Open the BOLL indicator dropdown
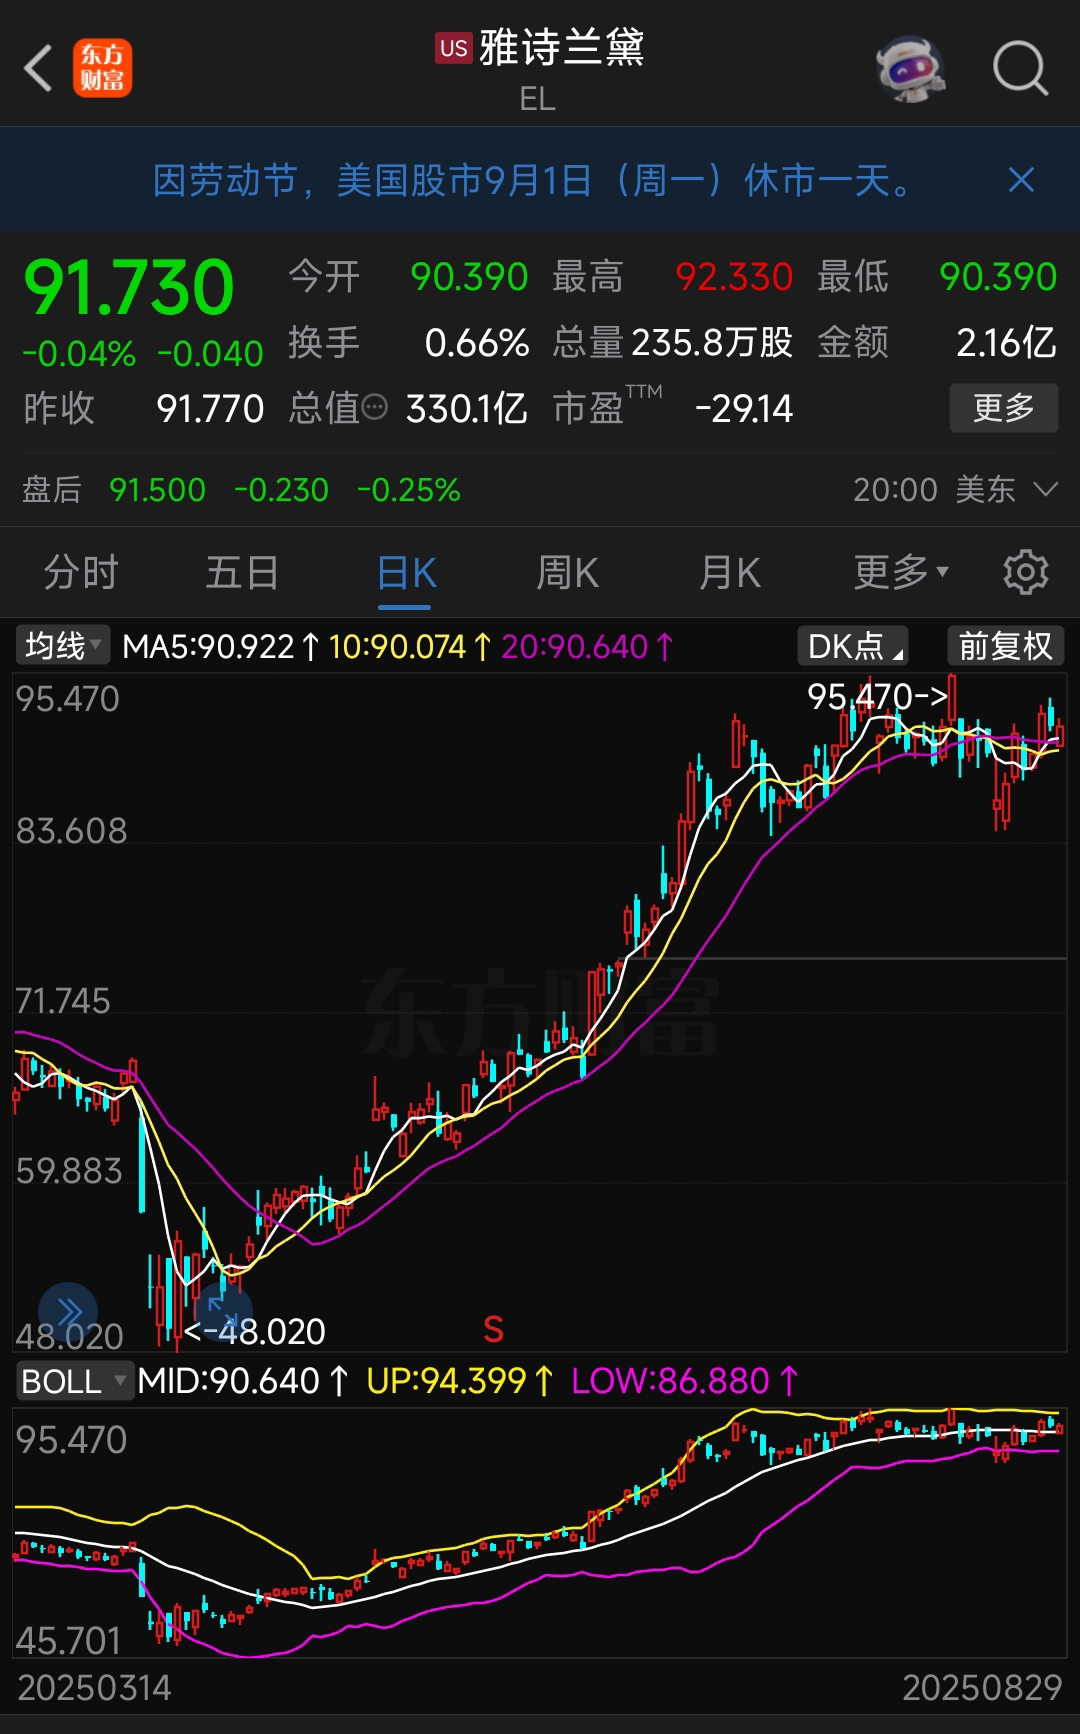 point(74,1381)
